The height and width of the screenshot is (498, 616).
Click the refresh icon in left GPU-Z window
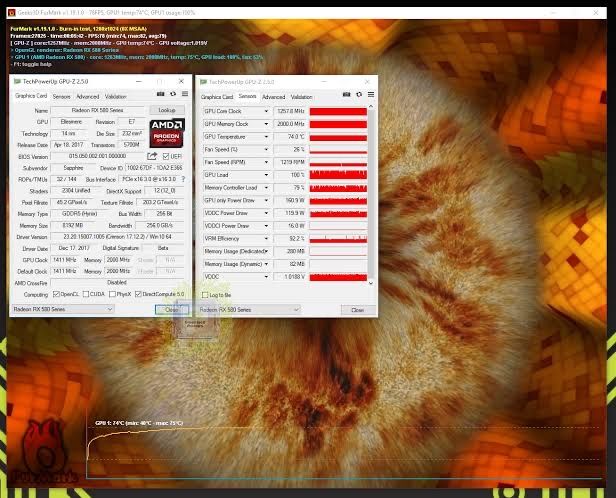pyautogui.click(x=173, y=94)
